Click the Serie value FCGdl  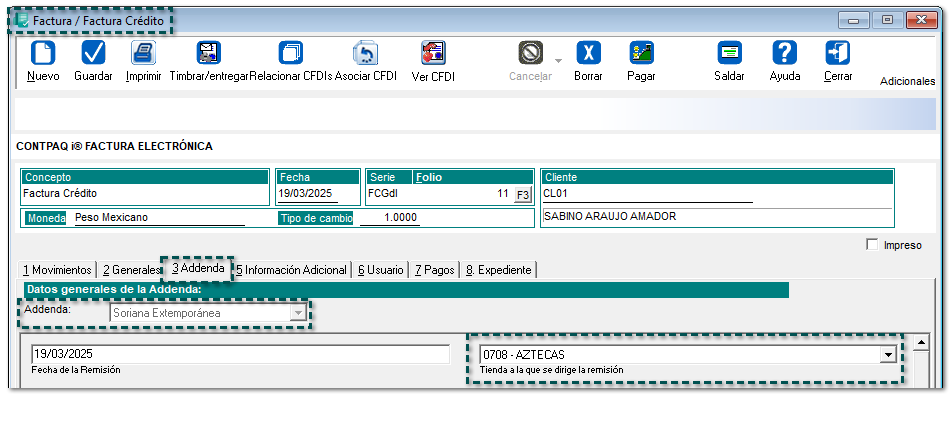[x=382, y=194]
